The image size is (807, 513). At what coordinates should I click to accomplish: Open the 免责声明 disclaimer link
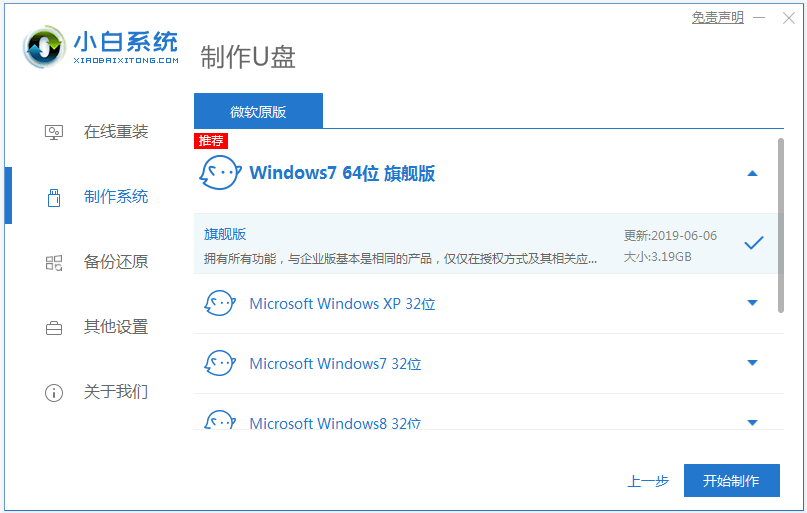717,18
